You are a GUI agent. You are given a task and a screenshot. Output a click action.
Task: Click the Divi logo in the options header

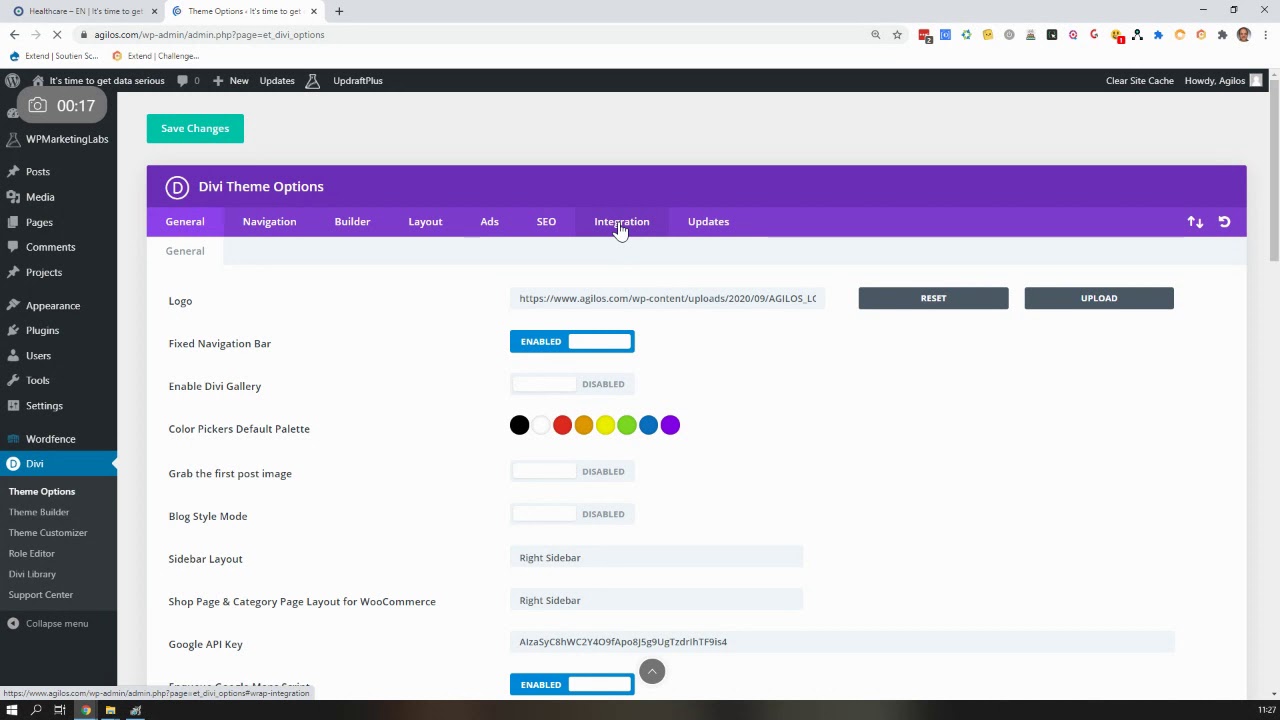click(177, 187)
